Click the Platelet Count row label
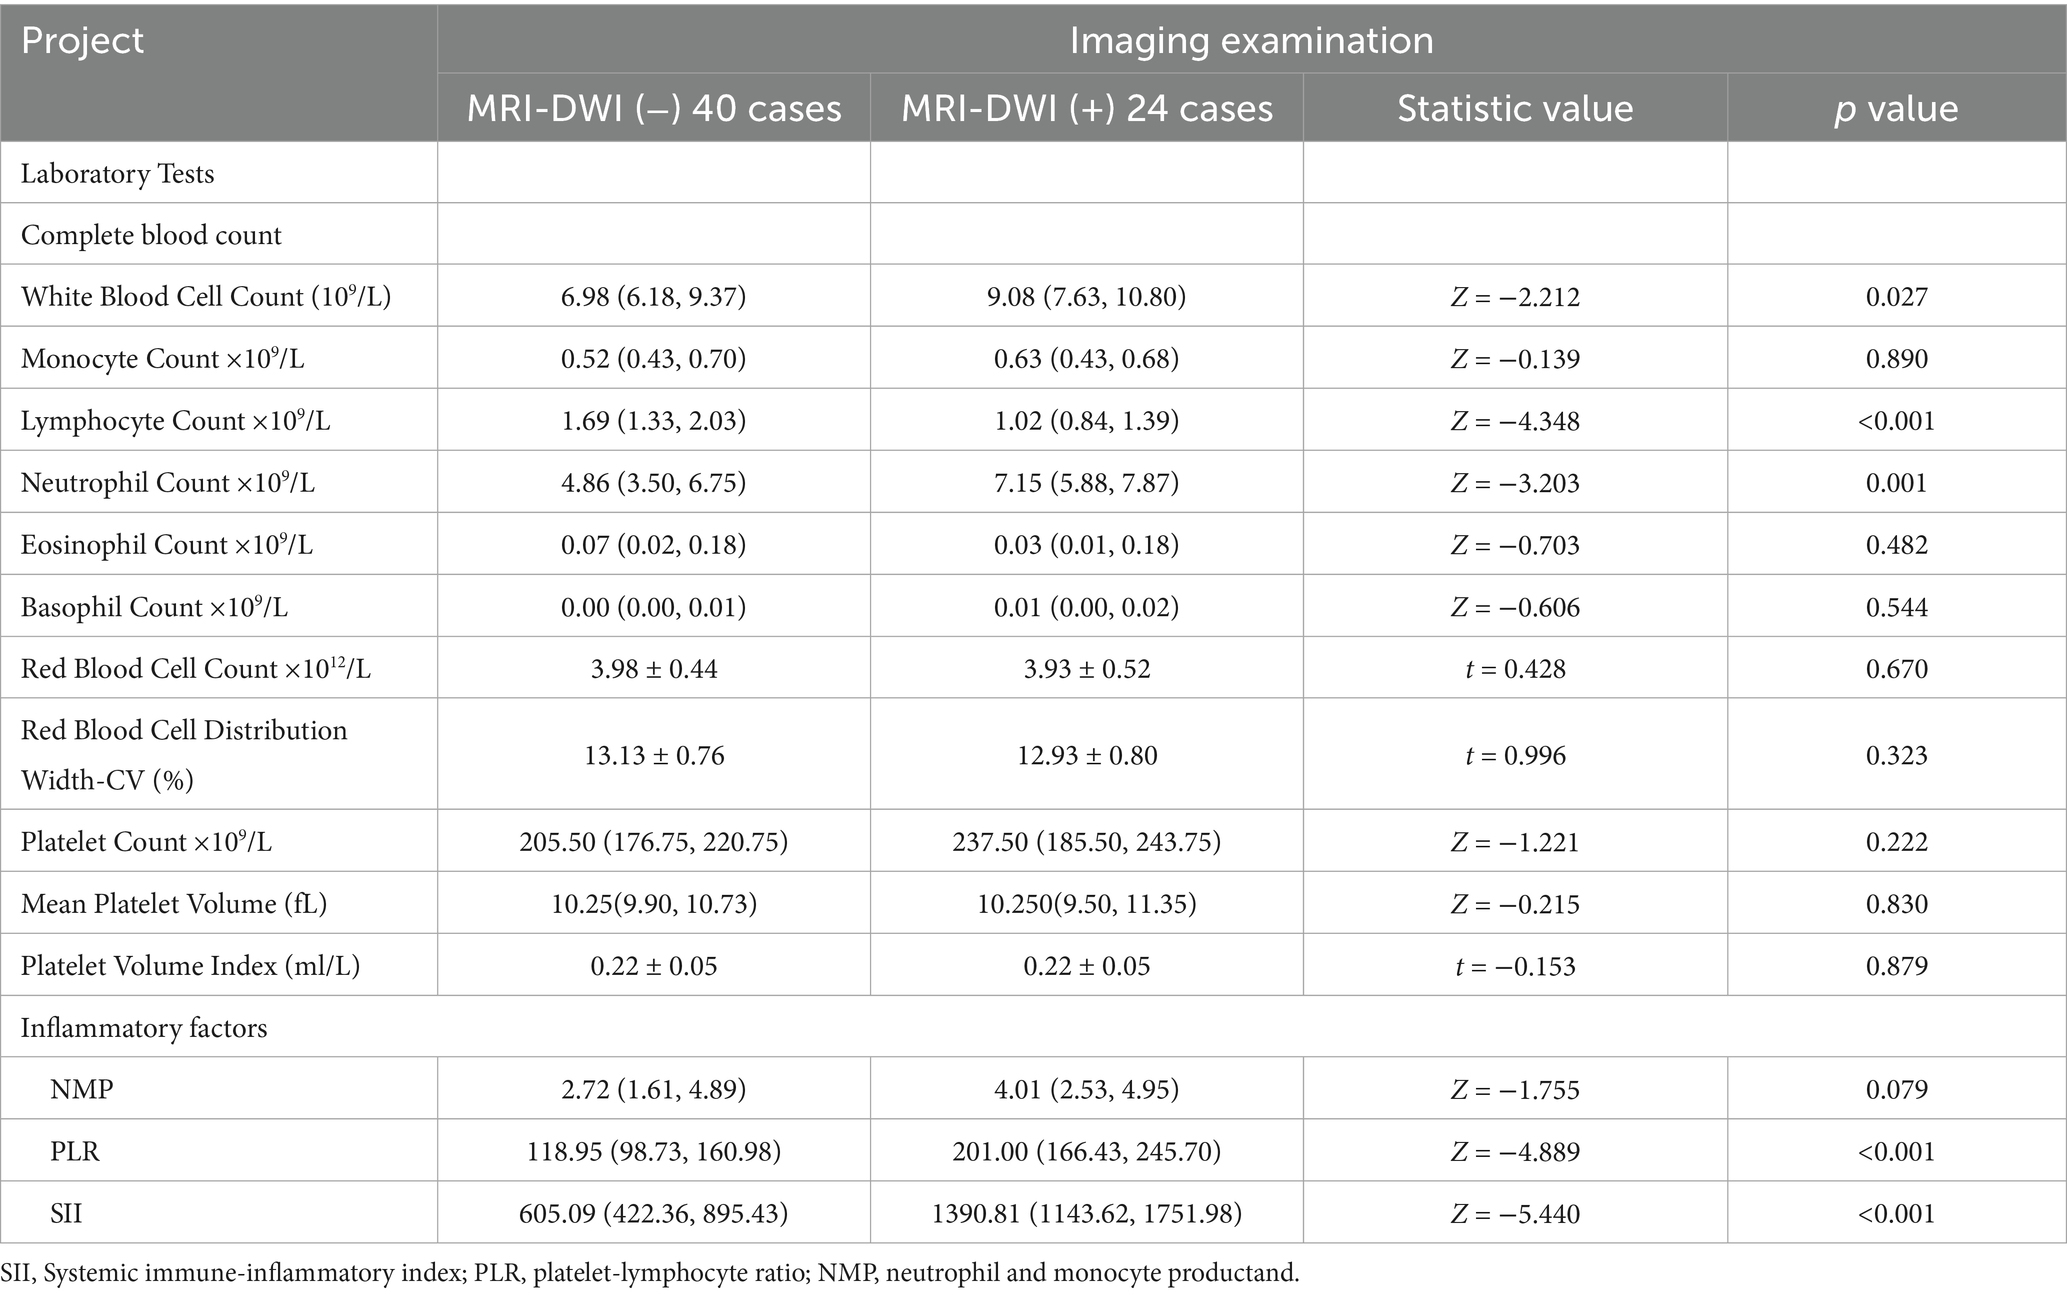 coord(146,842)
